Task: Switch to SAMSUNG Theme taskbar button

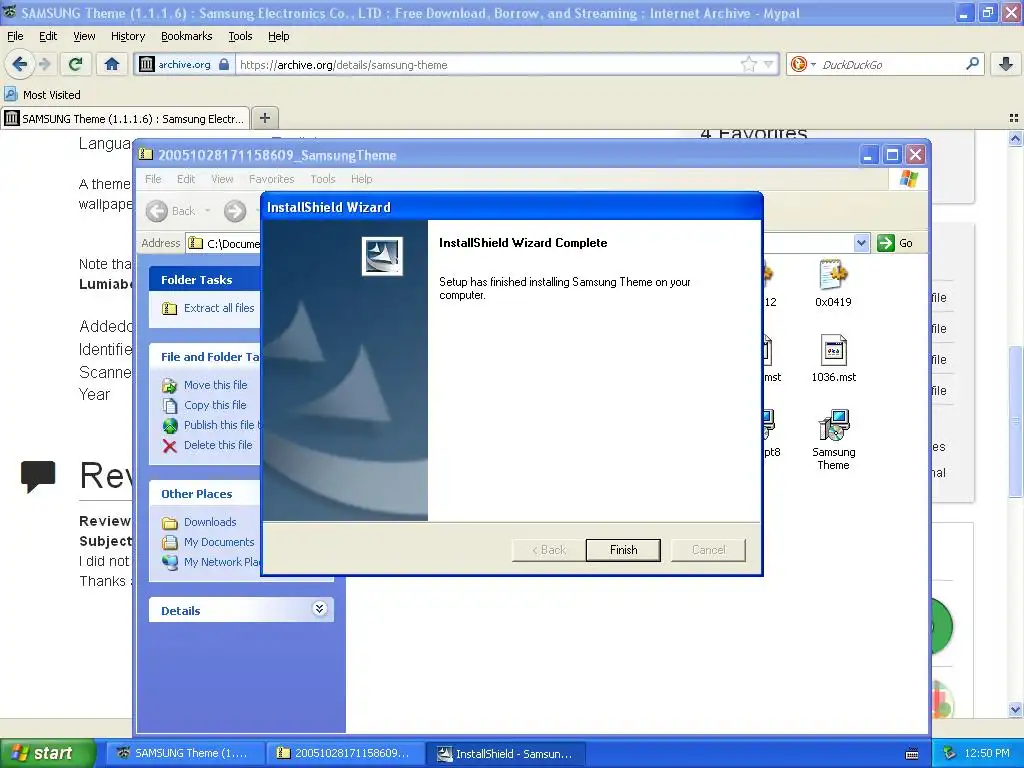Action: coord(185,753)
